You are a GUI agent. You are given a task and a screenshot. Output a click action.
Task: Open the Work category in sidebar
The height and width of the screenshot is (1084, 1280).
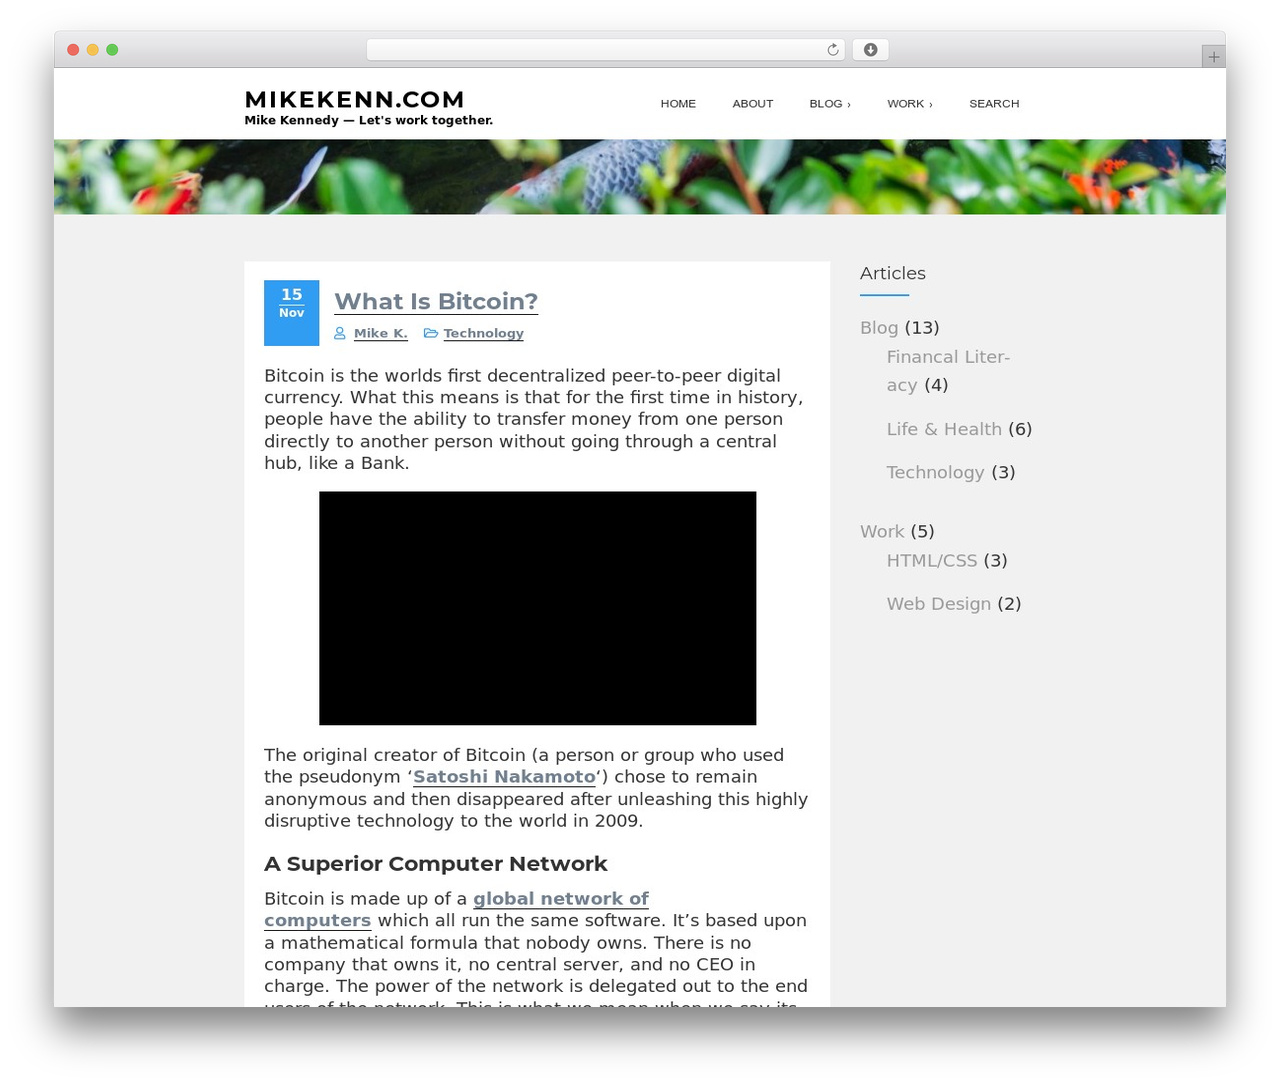coord(882,531)
